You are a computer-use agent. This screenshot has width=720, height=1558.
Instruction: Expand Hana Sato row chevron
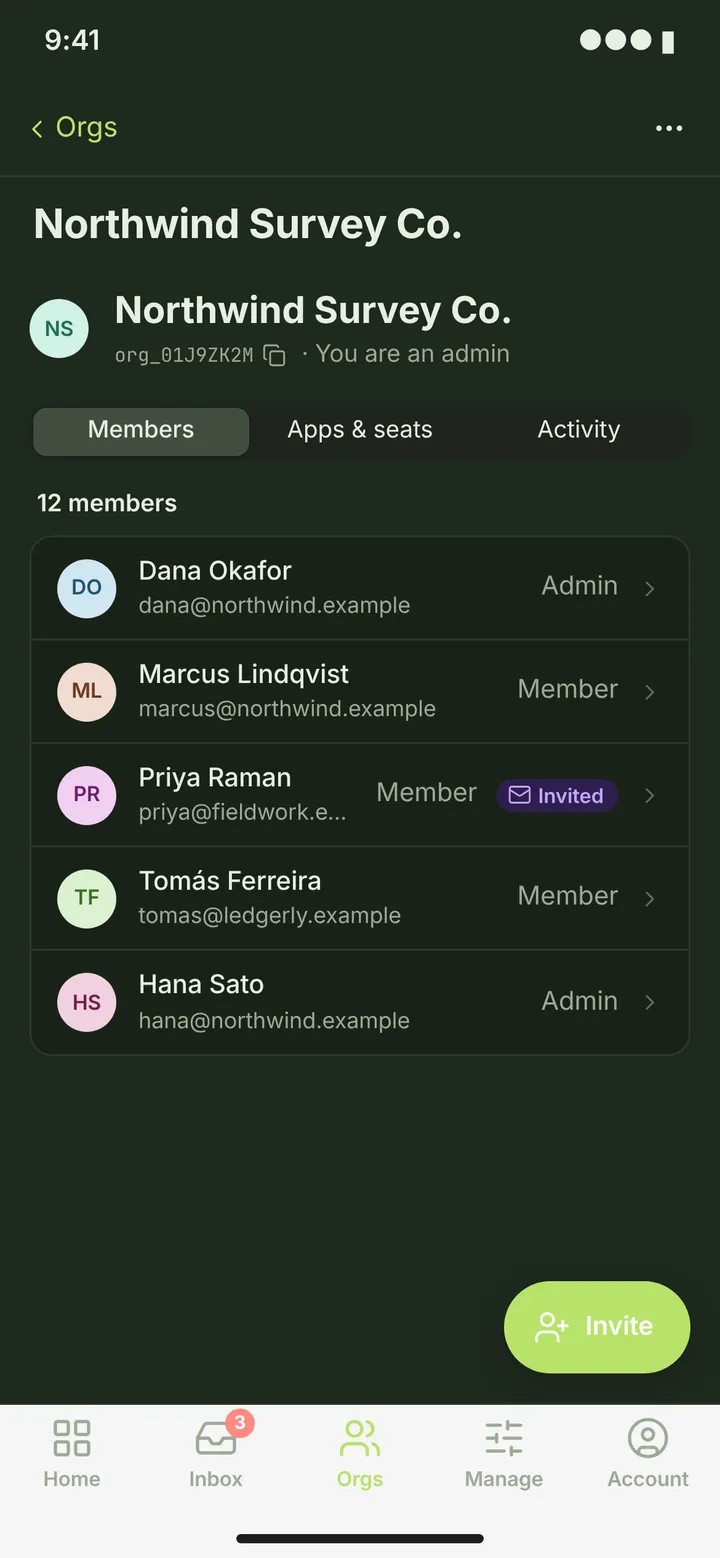click(x=650, y=1002)
